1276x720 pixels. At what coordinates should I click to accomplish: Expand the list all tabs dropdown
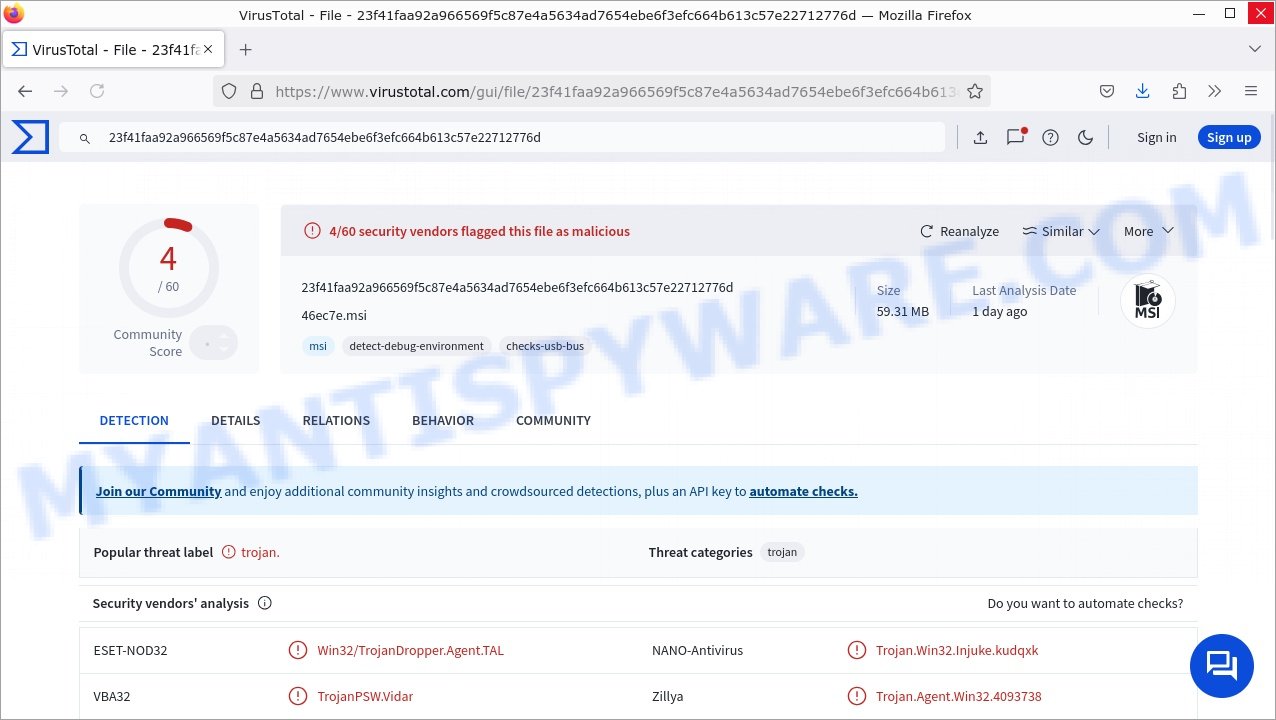point(1255,49)
